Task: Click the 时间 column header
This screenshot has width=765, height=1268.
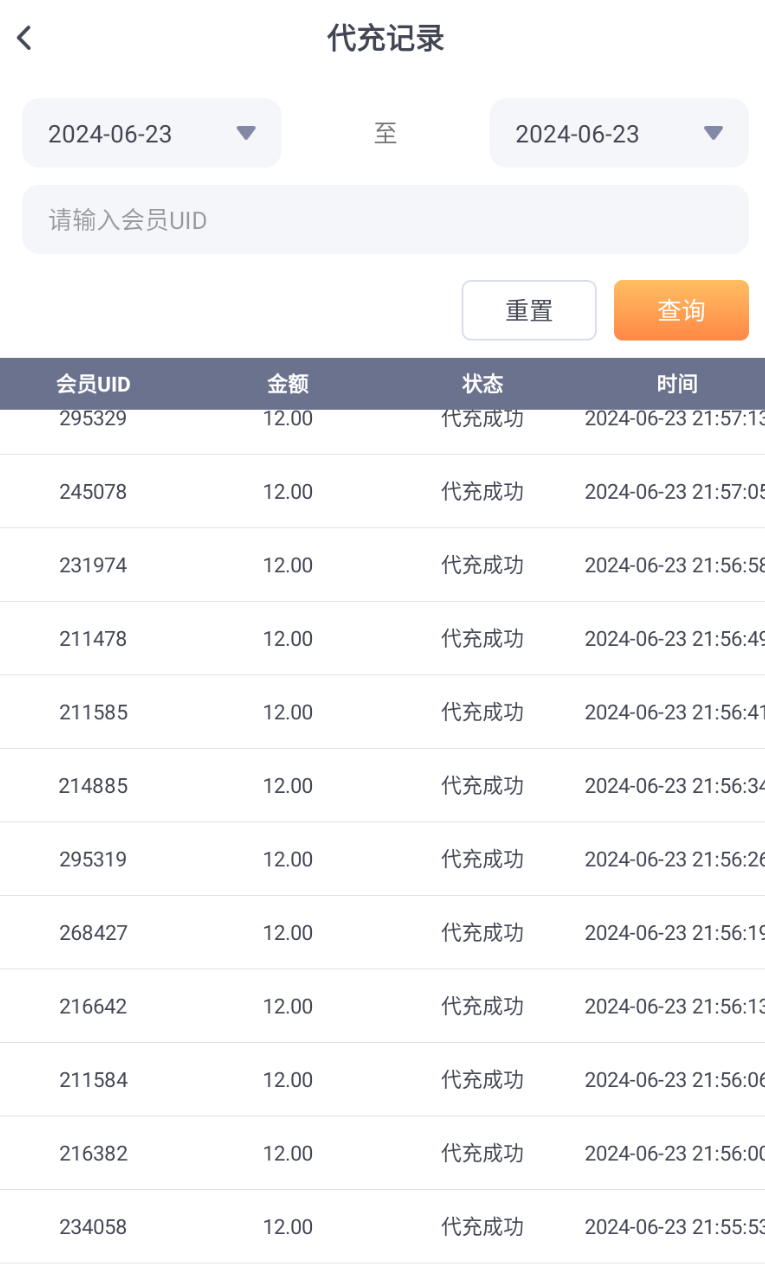Action: 677,384
